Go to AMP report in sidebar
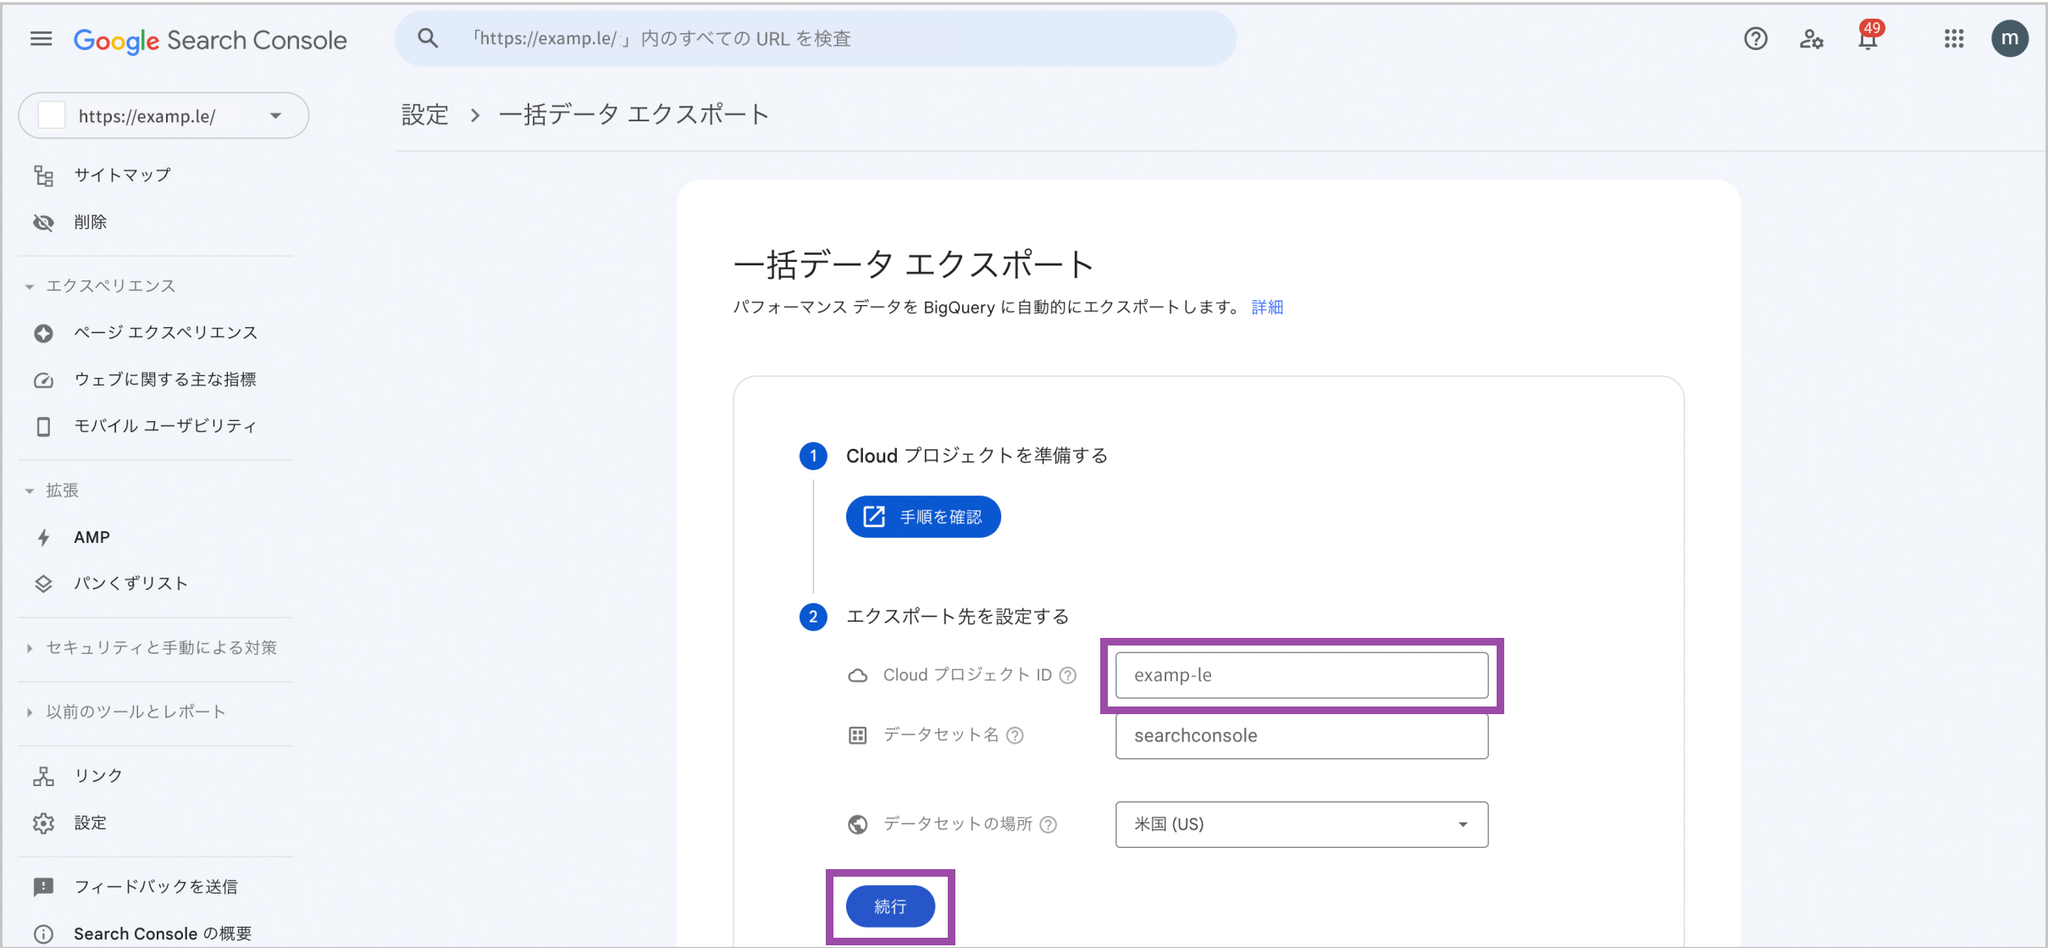Image resolution: width=2048 pixels, height=948 pixels. pyautogui.click(x=92, y=537)
